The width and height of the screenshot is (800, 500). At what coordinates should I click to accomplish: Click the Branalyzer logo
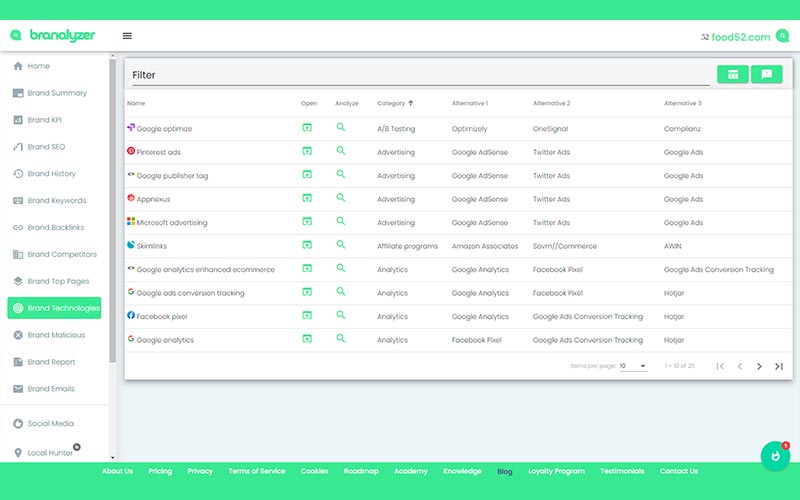point(53,35)
